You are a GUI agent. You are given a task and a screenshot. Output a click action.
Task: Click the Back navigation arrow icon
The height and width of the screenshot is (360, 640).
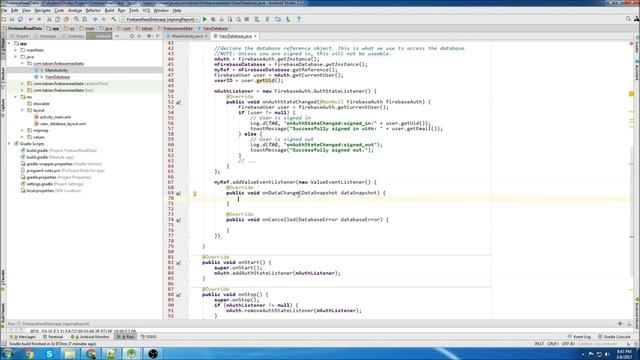(x=95, y=19)
